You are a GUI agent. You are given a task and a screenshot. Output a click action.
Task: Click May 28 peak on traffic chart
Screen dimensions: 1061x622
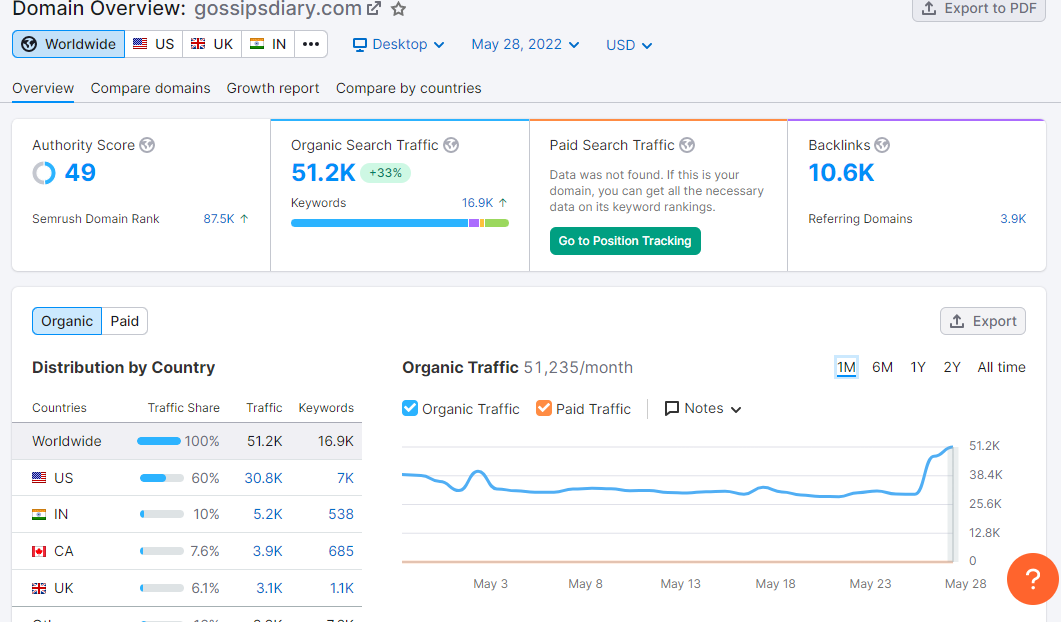pos(951,447)
